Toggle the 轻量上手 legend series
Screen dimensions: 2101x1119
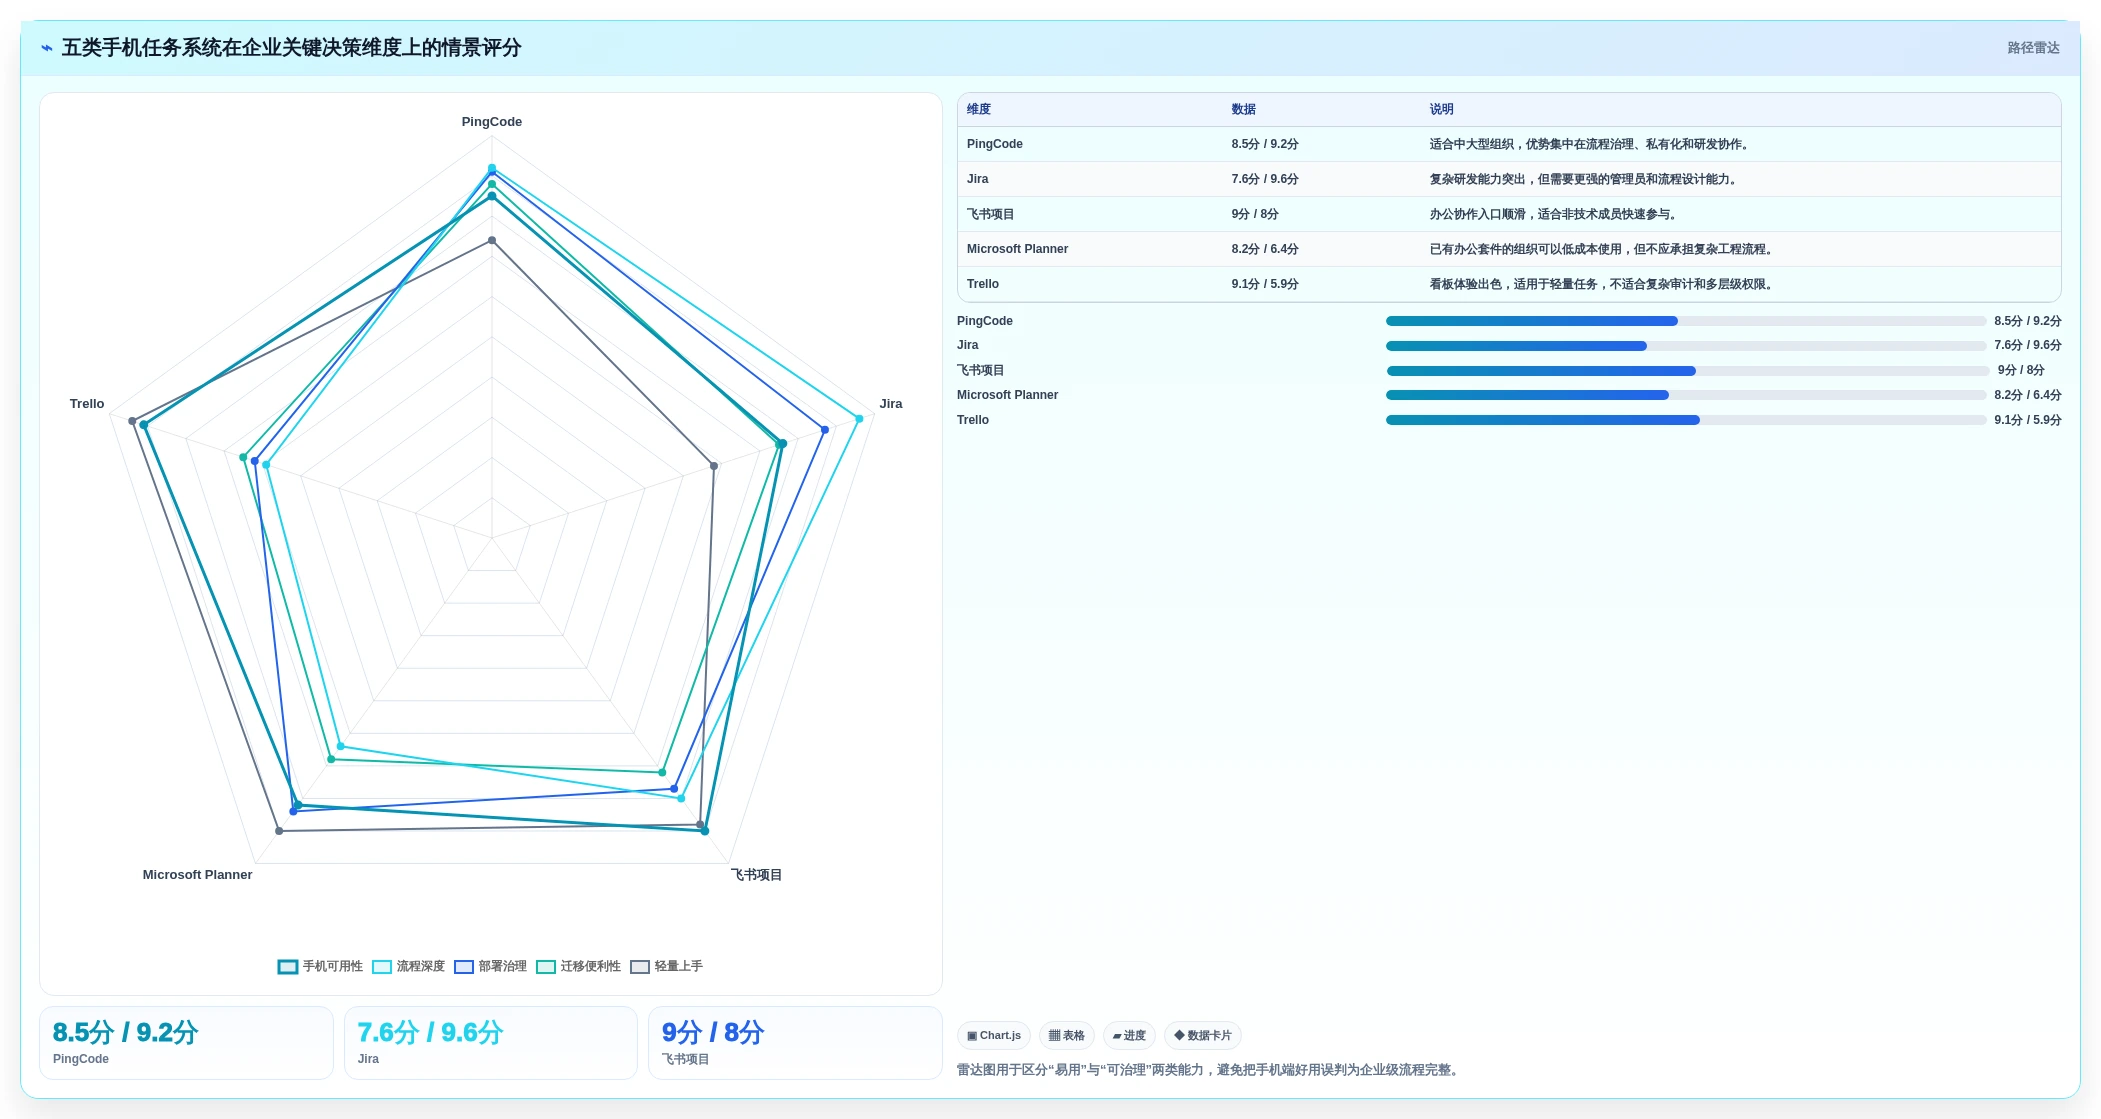coord(666,966)
